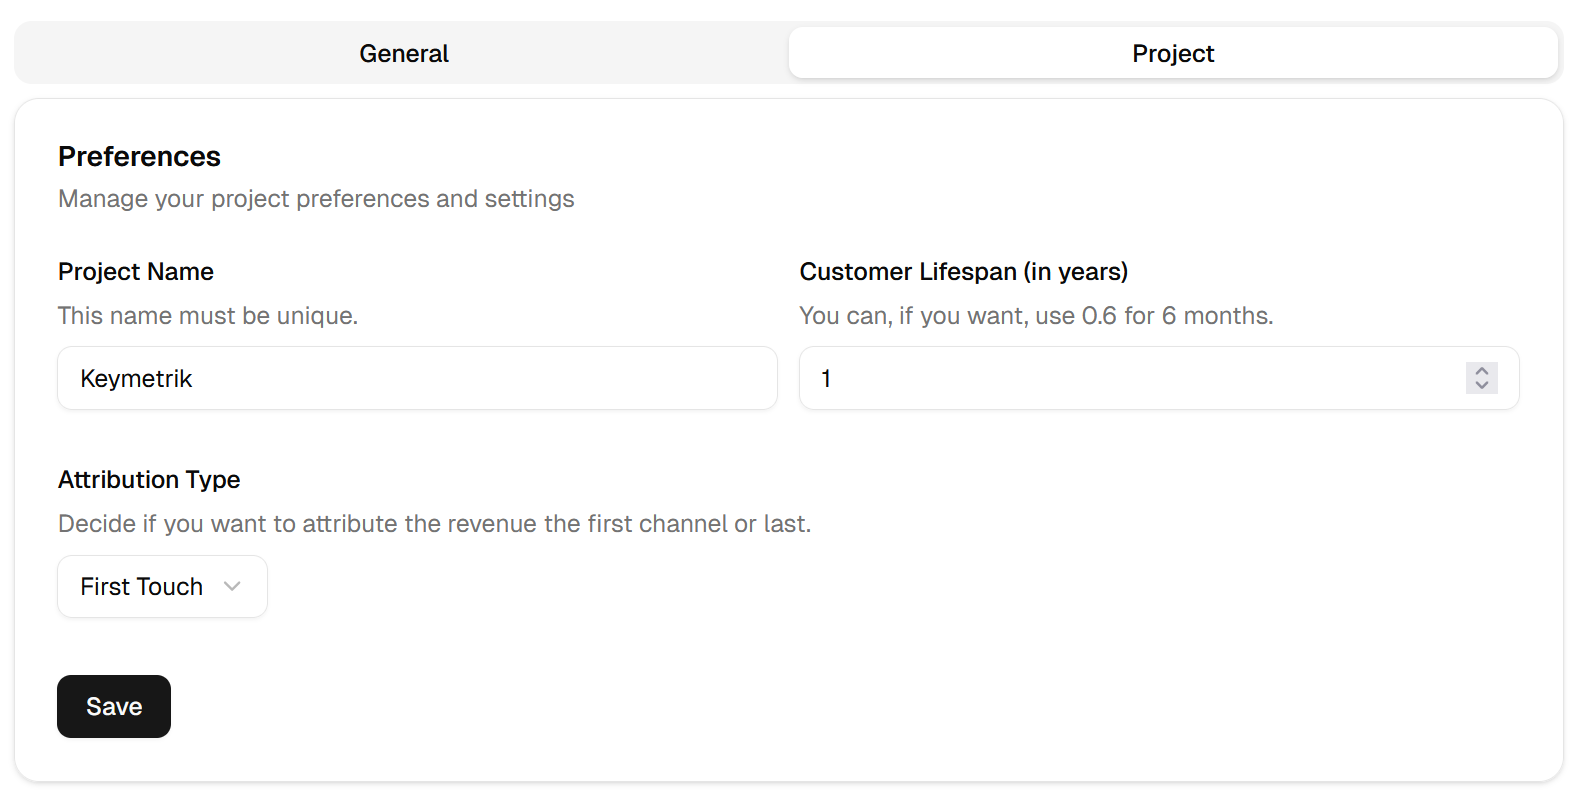
Task: Click the chevron beside First Touch
Action: point(232,587)
